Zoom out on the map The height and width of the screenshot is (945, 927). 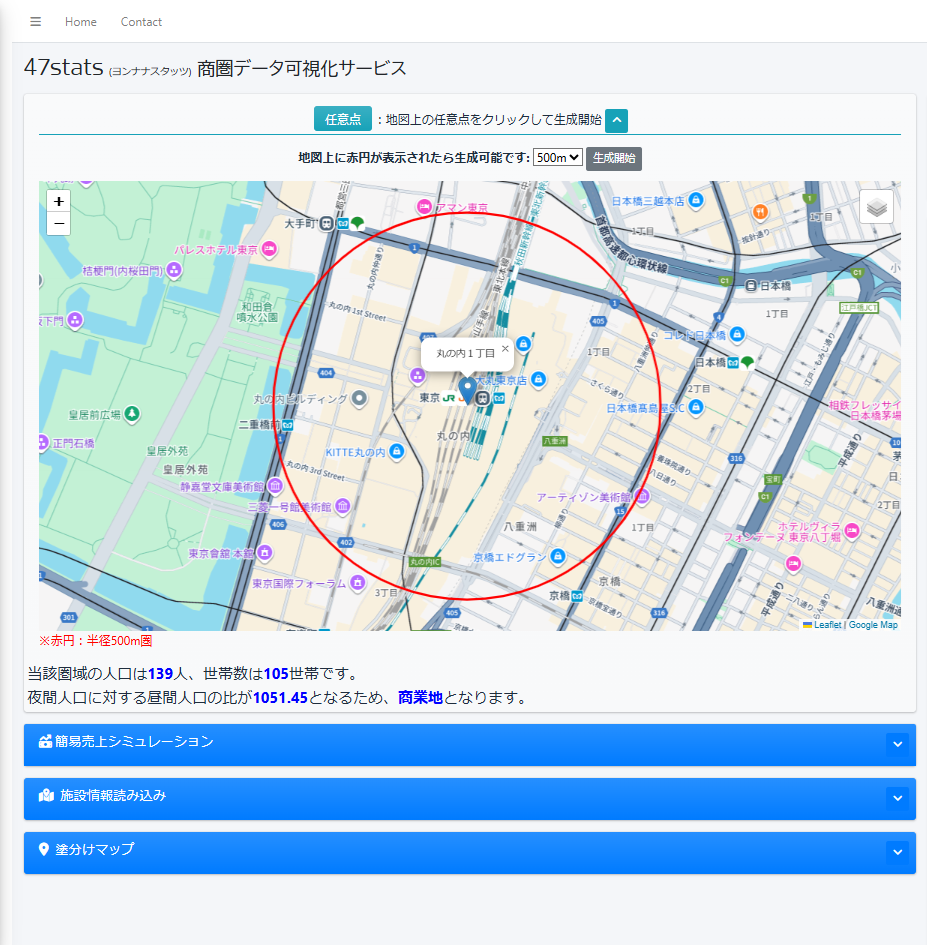[x=59, y=224]
